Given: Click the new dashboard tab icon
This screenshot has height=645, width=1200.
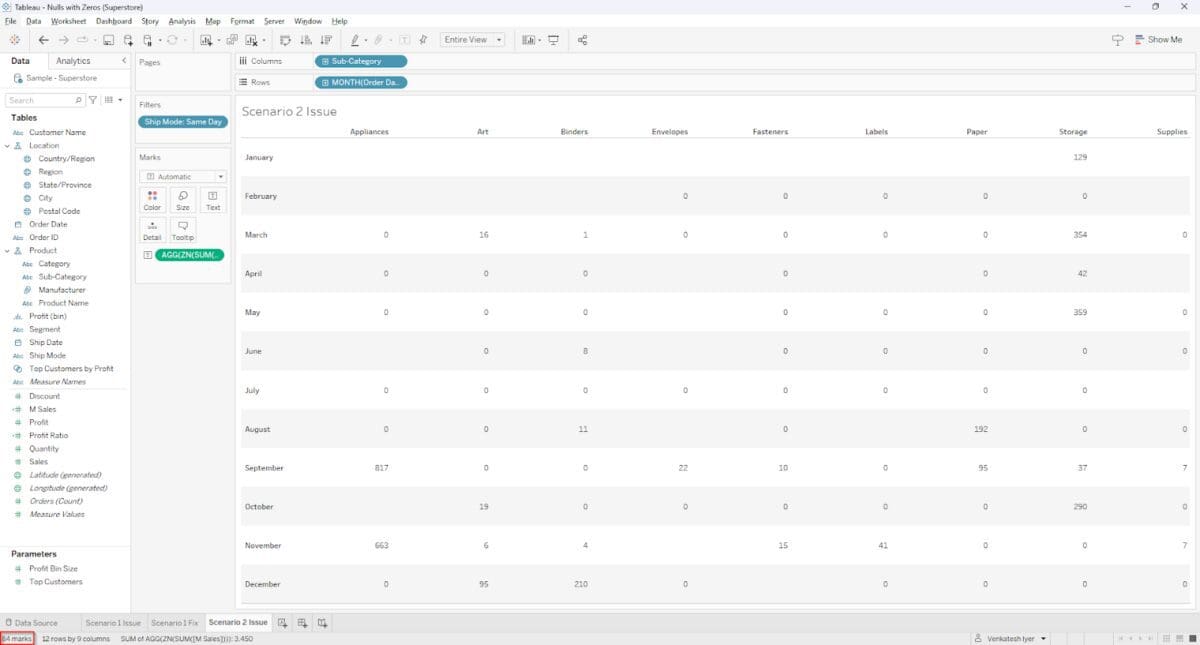Looking at the screenshot, I should (302, 623).
